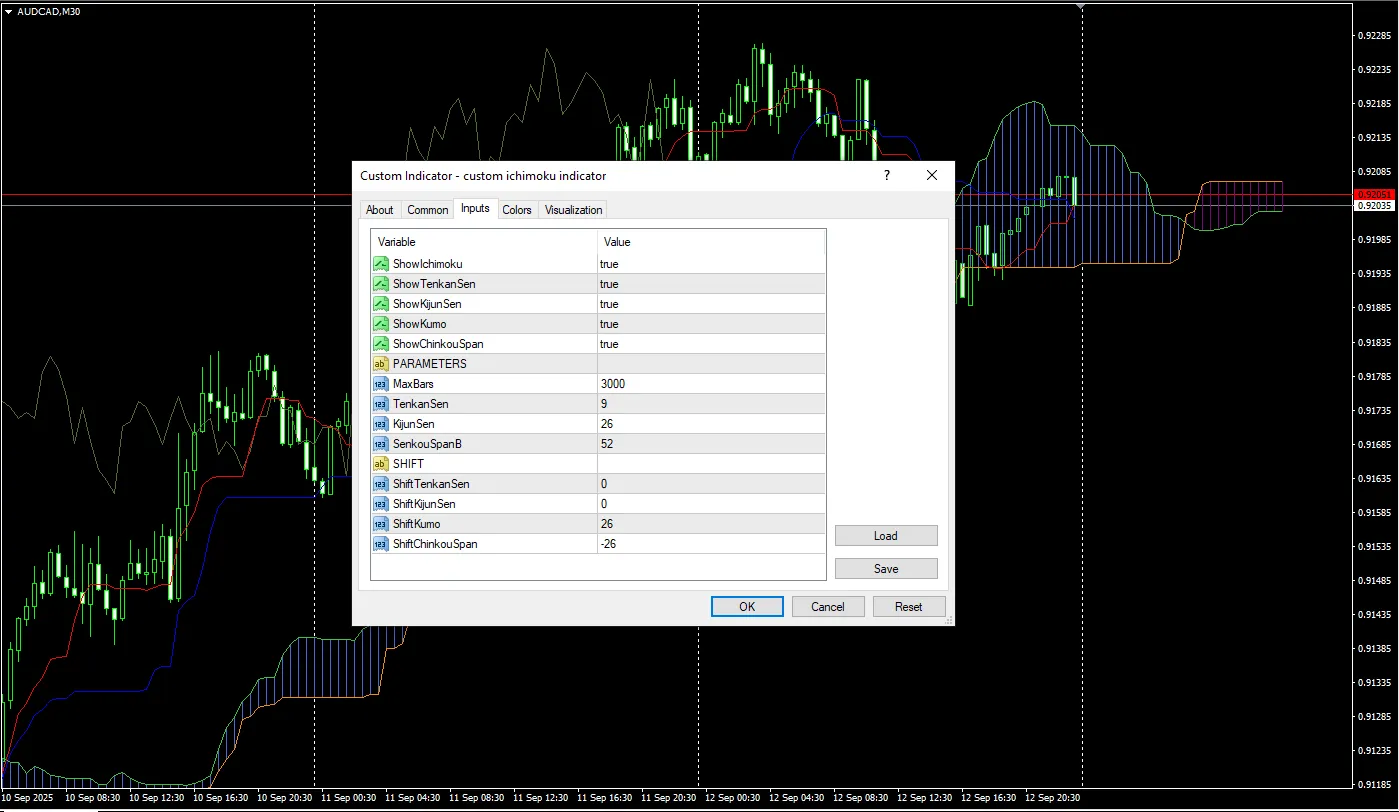Click the PARAMETERS string type icon
This screenshot has width=1399, height=812.
[x=380, y=364]
